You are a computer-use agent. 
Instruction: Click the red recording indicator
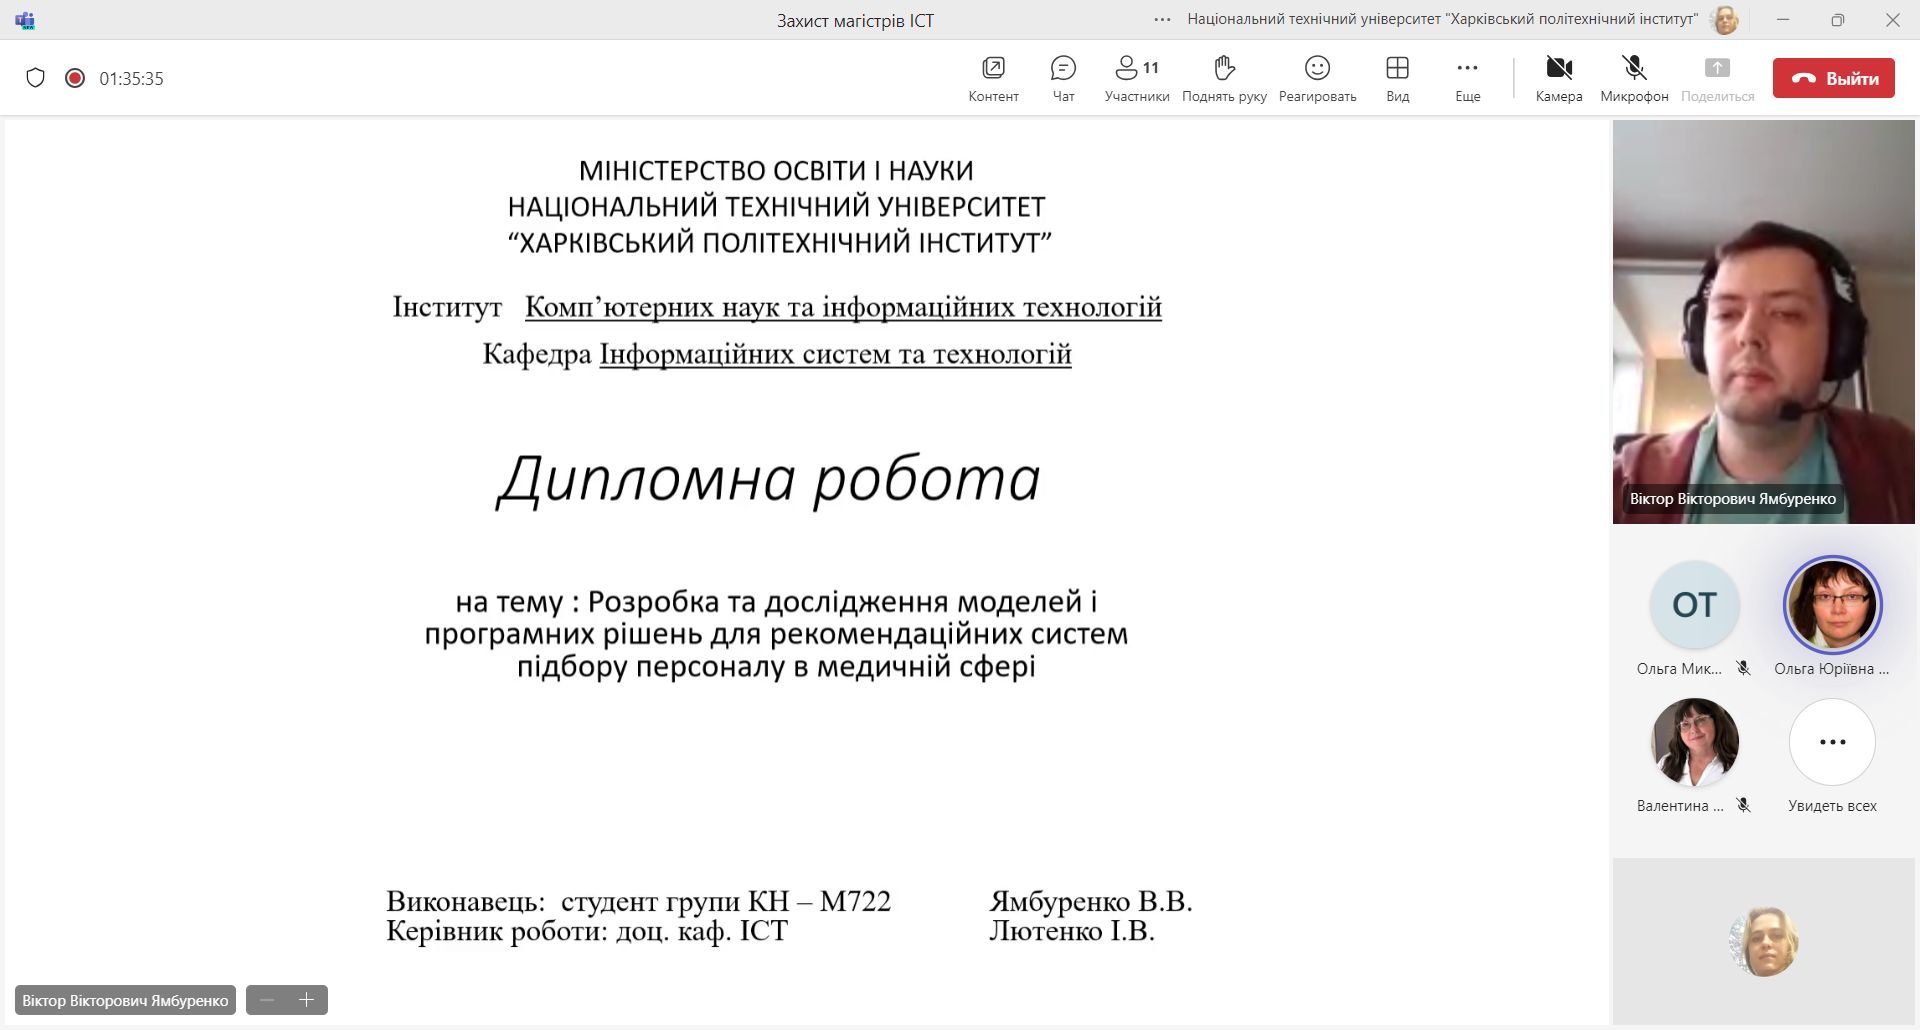point(75,78)
